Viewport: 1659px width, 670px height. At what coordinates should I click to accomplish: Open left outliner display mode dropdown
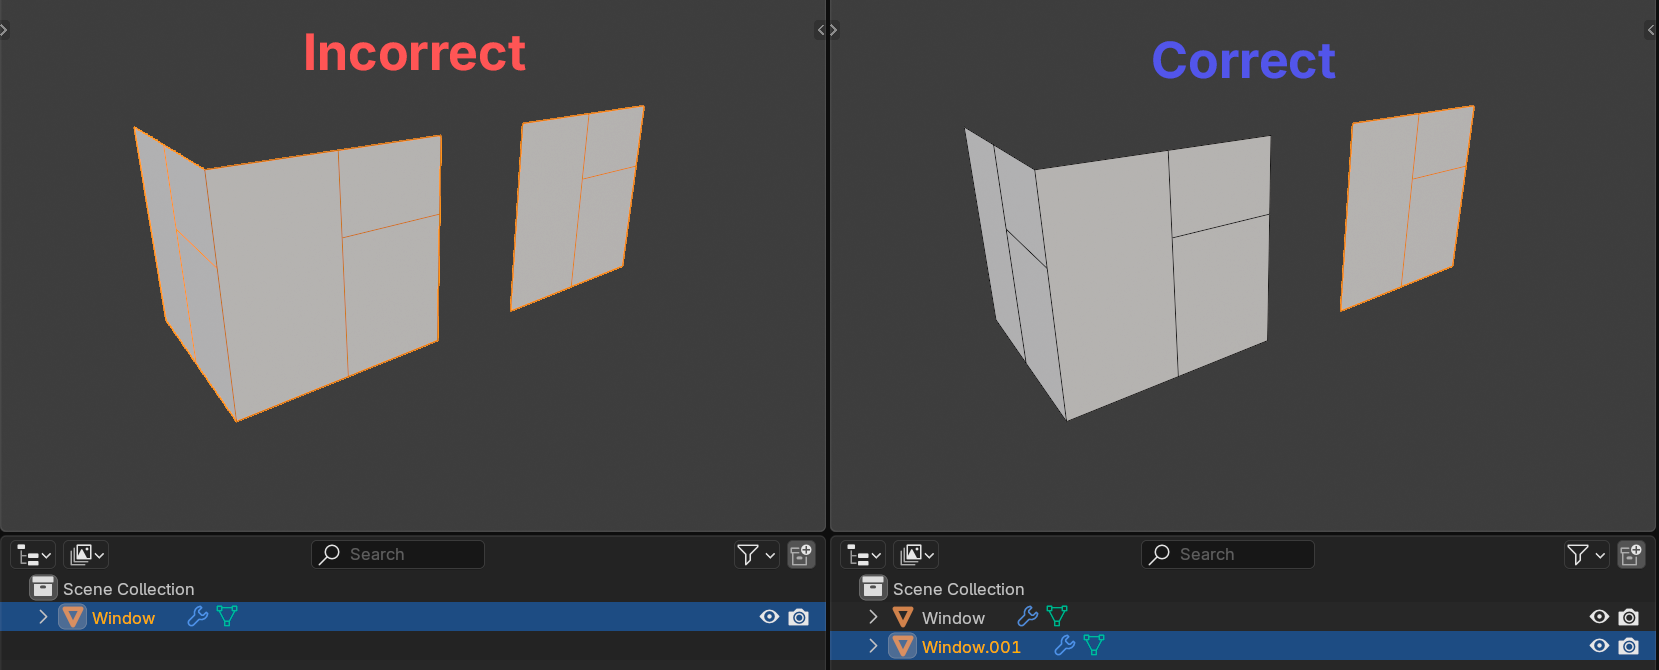[87, 555]
